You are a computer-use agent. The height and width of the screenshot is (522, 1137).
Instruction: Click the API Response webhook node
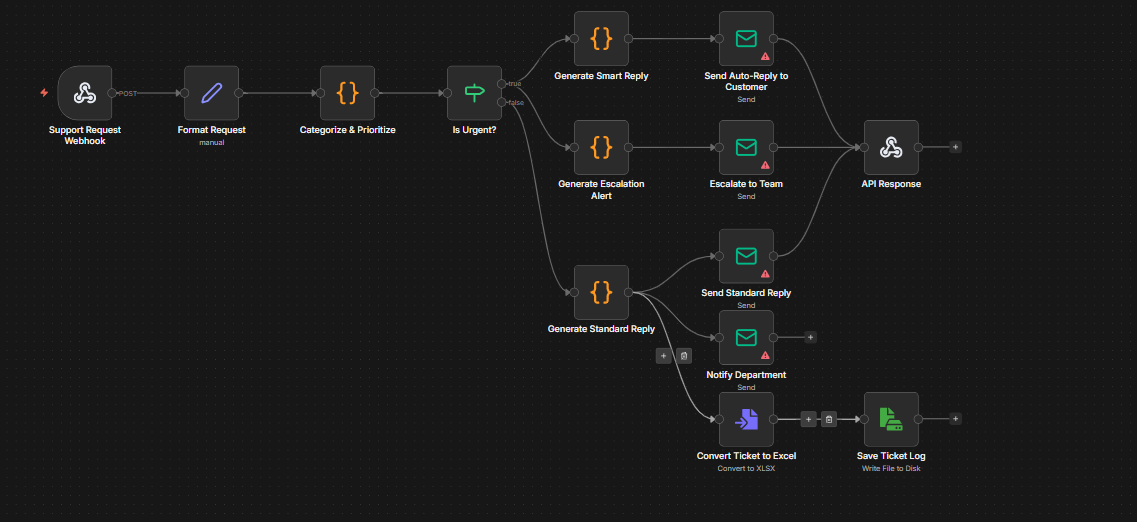[891, 147]
